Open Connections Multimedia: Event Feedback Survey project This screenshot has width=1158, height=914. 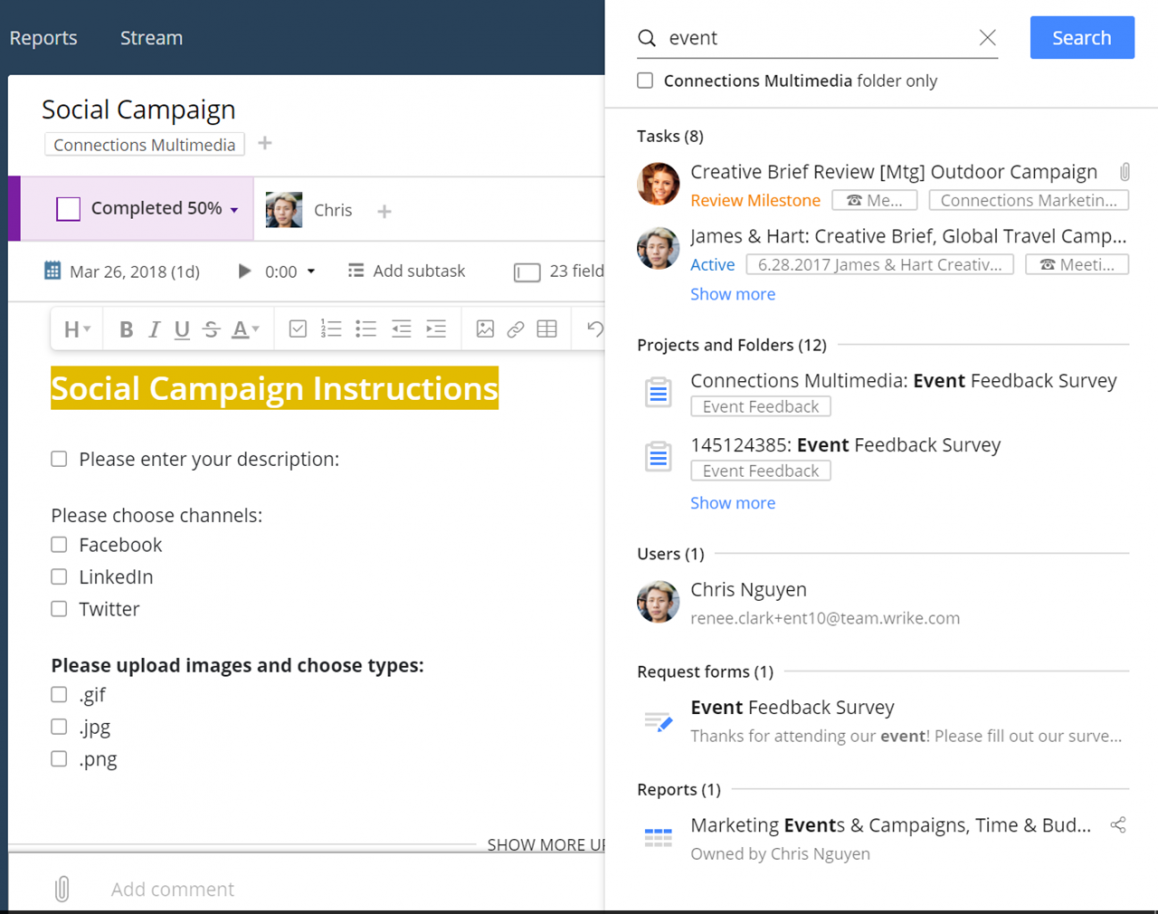click(903, 381)
